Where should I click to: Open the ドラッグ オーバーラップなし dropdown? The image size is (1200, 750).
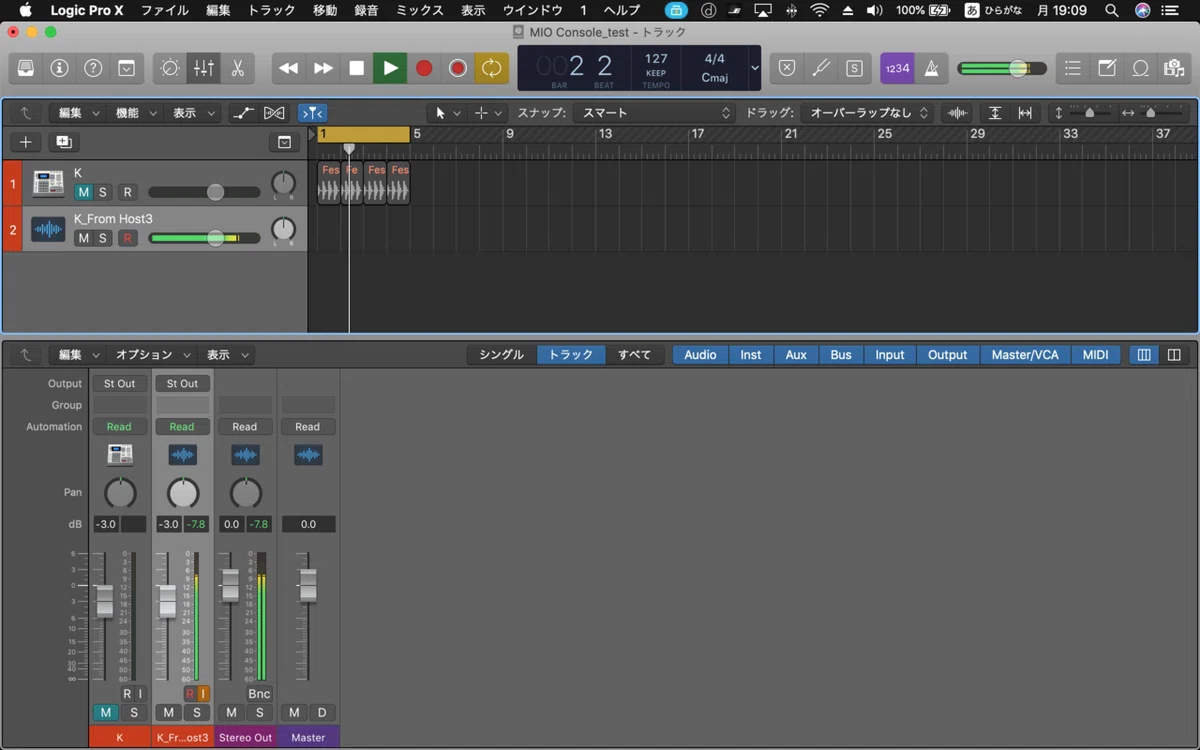click(x=868, y=113)
